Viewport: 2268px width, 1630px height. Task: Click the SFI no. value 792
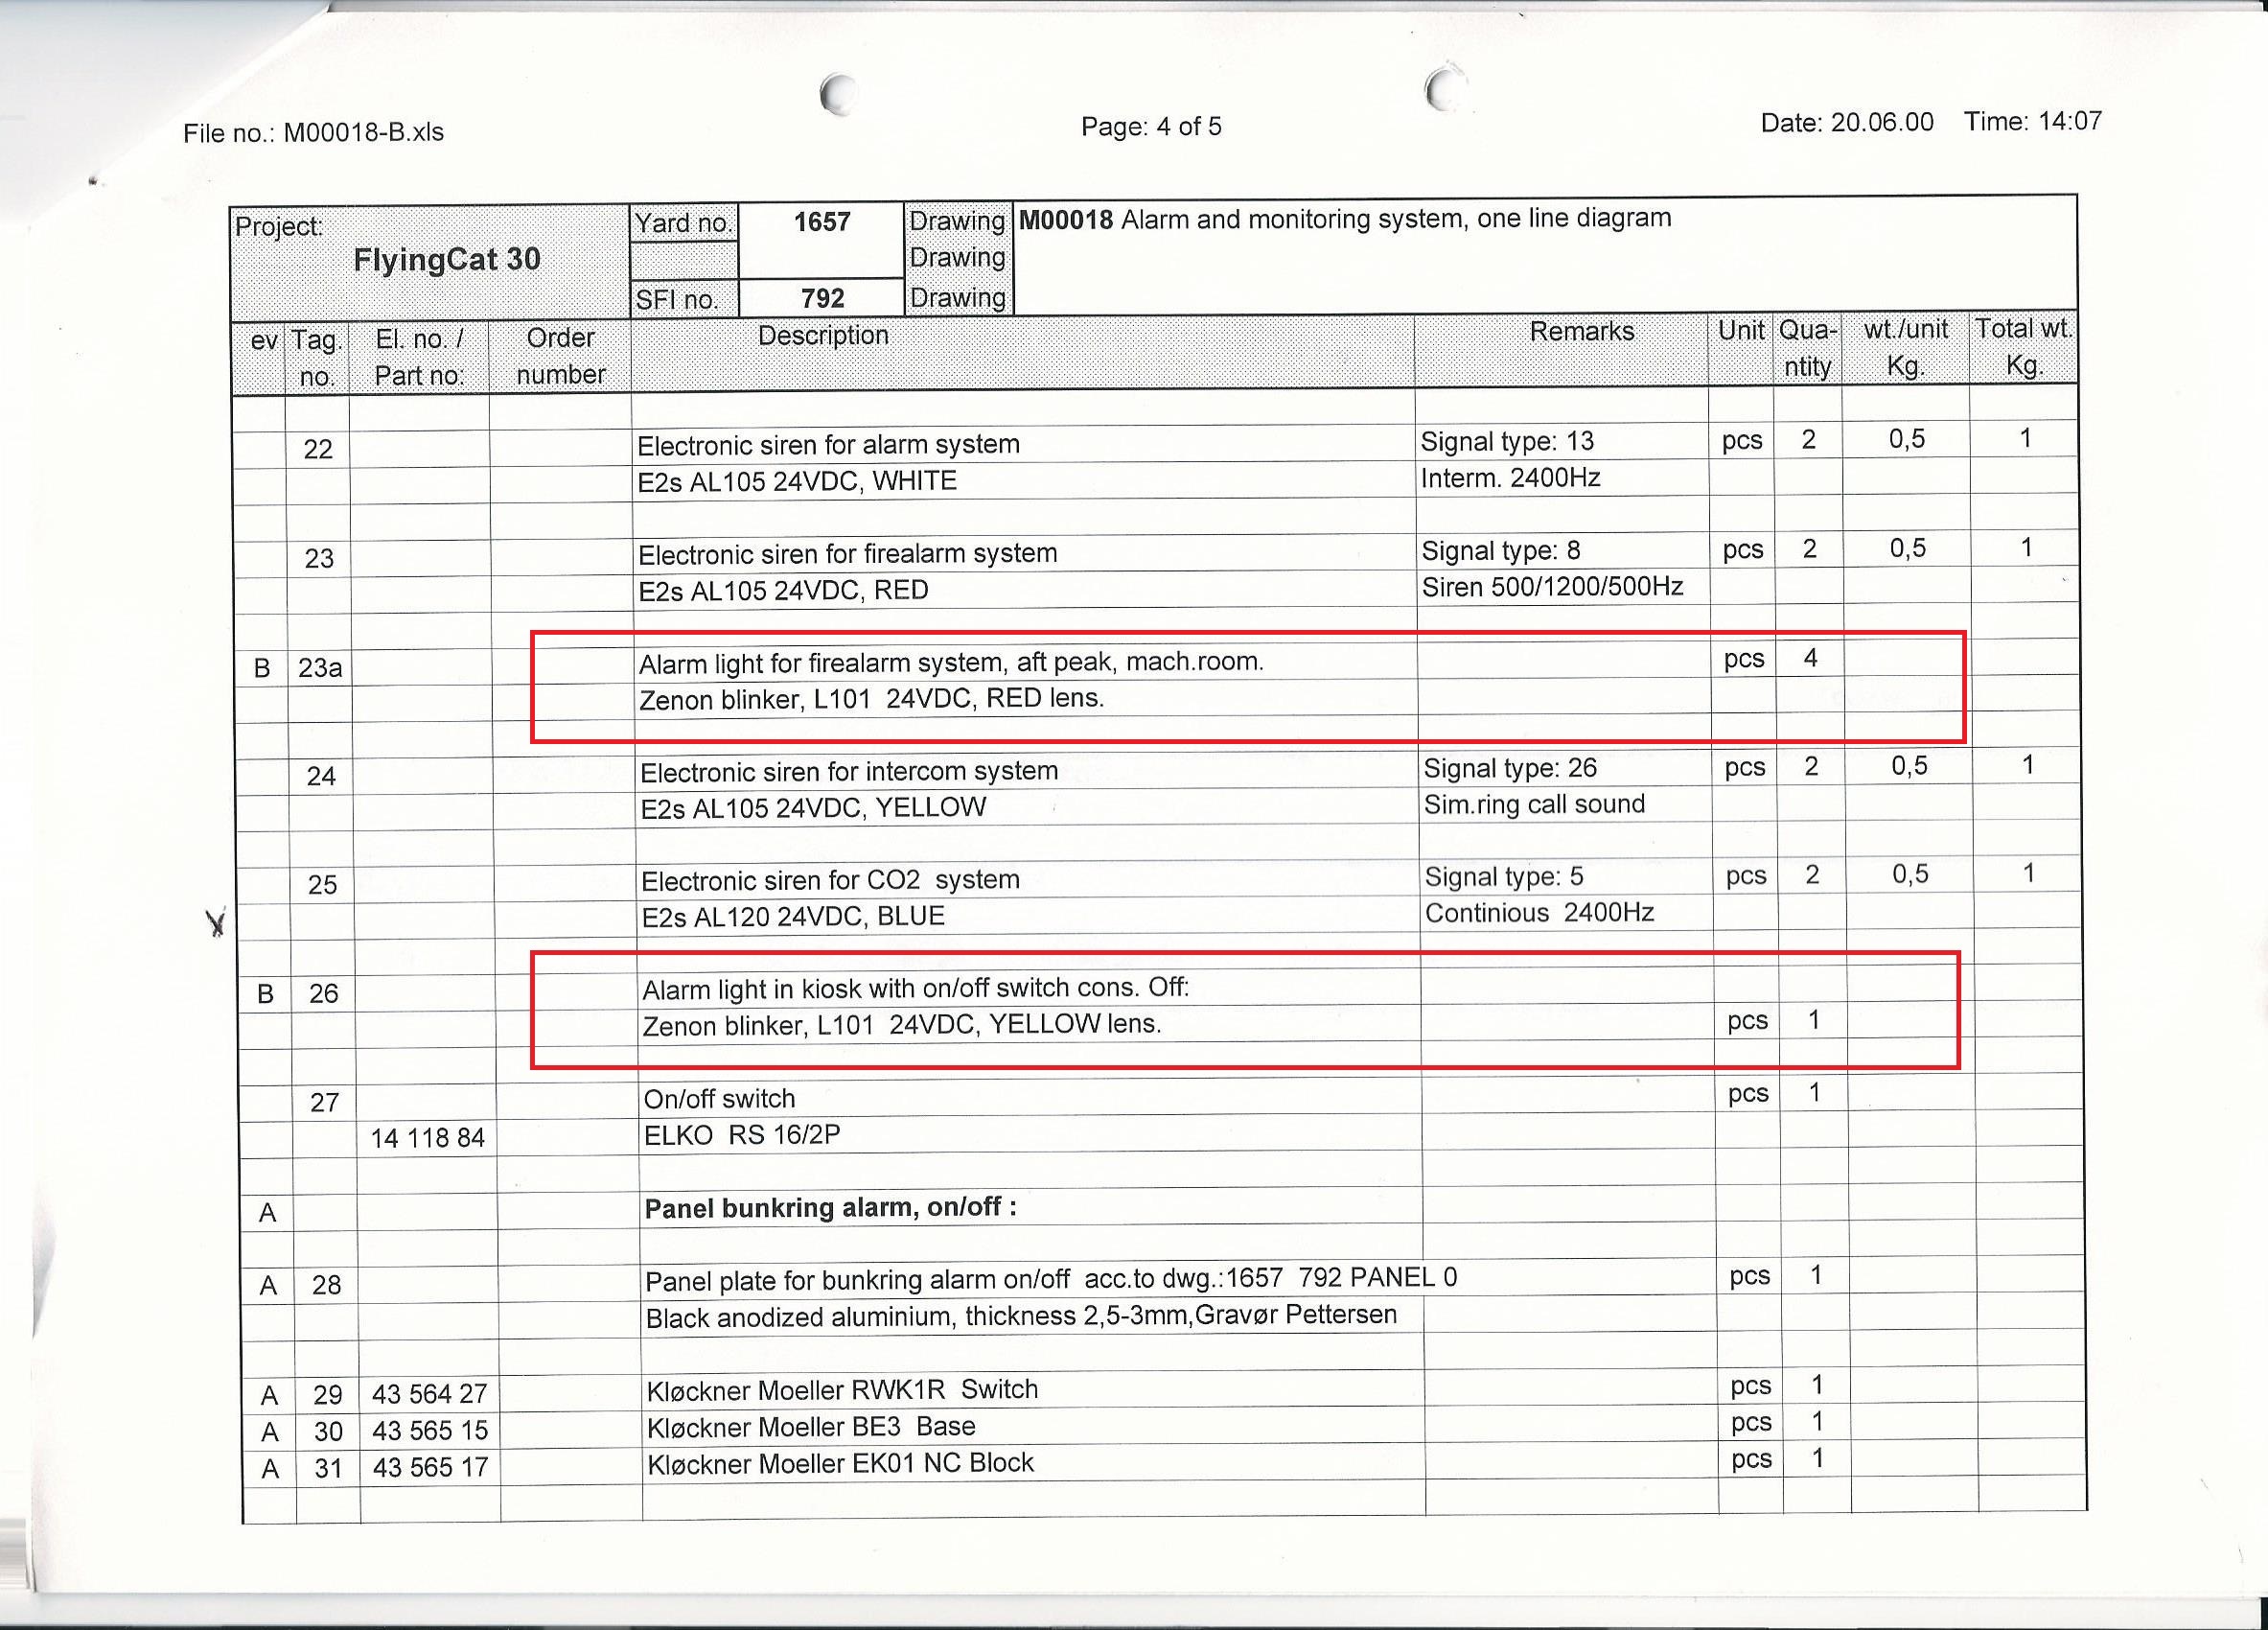point(822,298)
